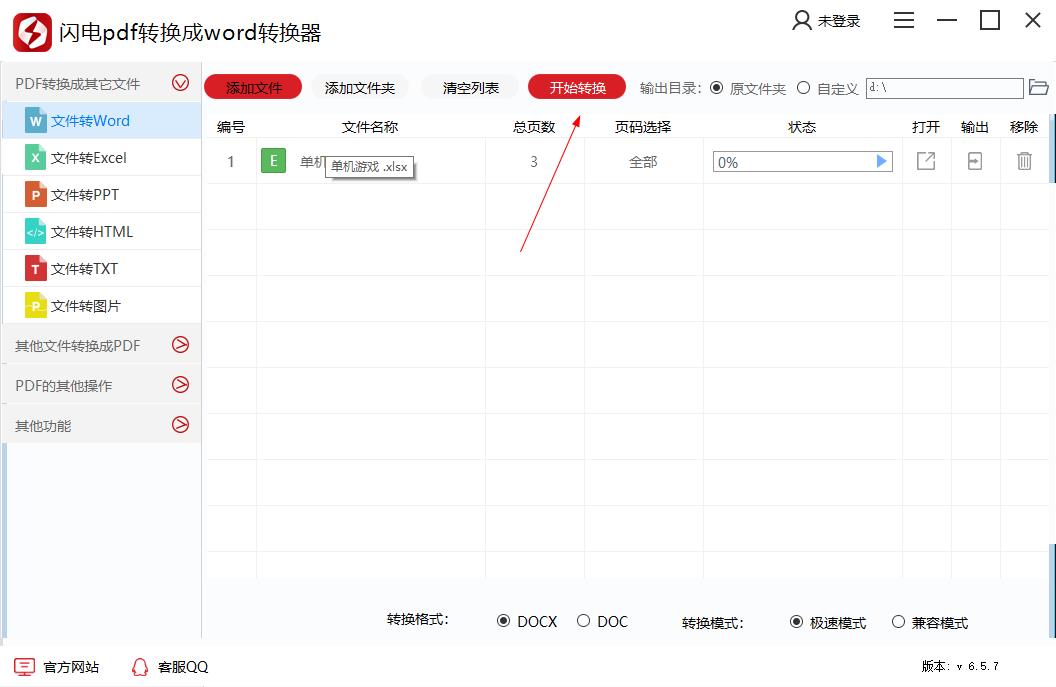The image size is (1056, 687).
Task: Click the 总页数 column header
Action: pos(534,127)
